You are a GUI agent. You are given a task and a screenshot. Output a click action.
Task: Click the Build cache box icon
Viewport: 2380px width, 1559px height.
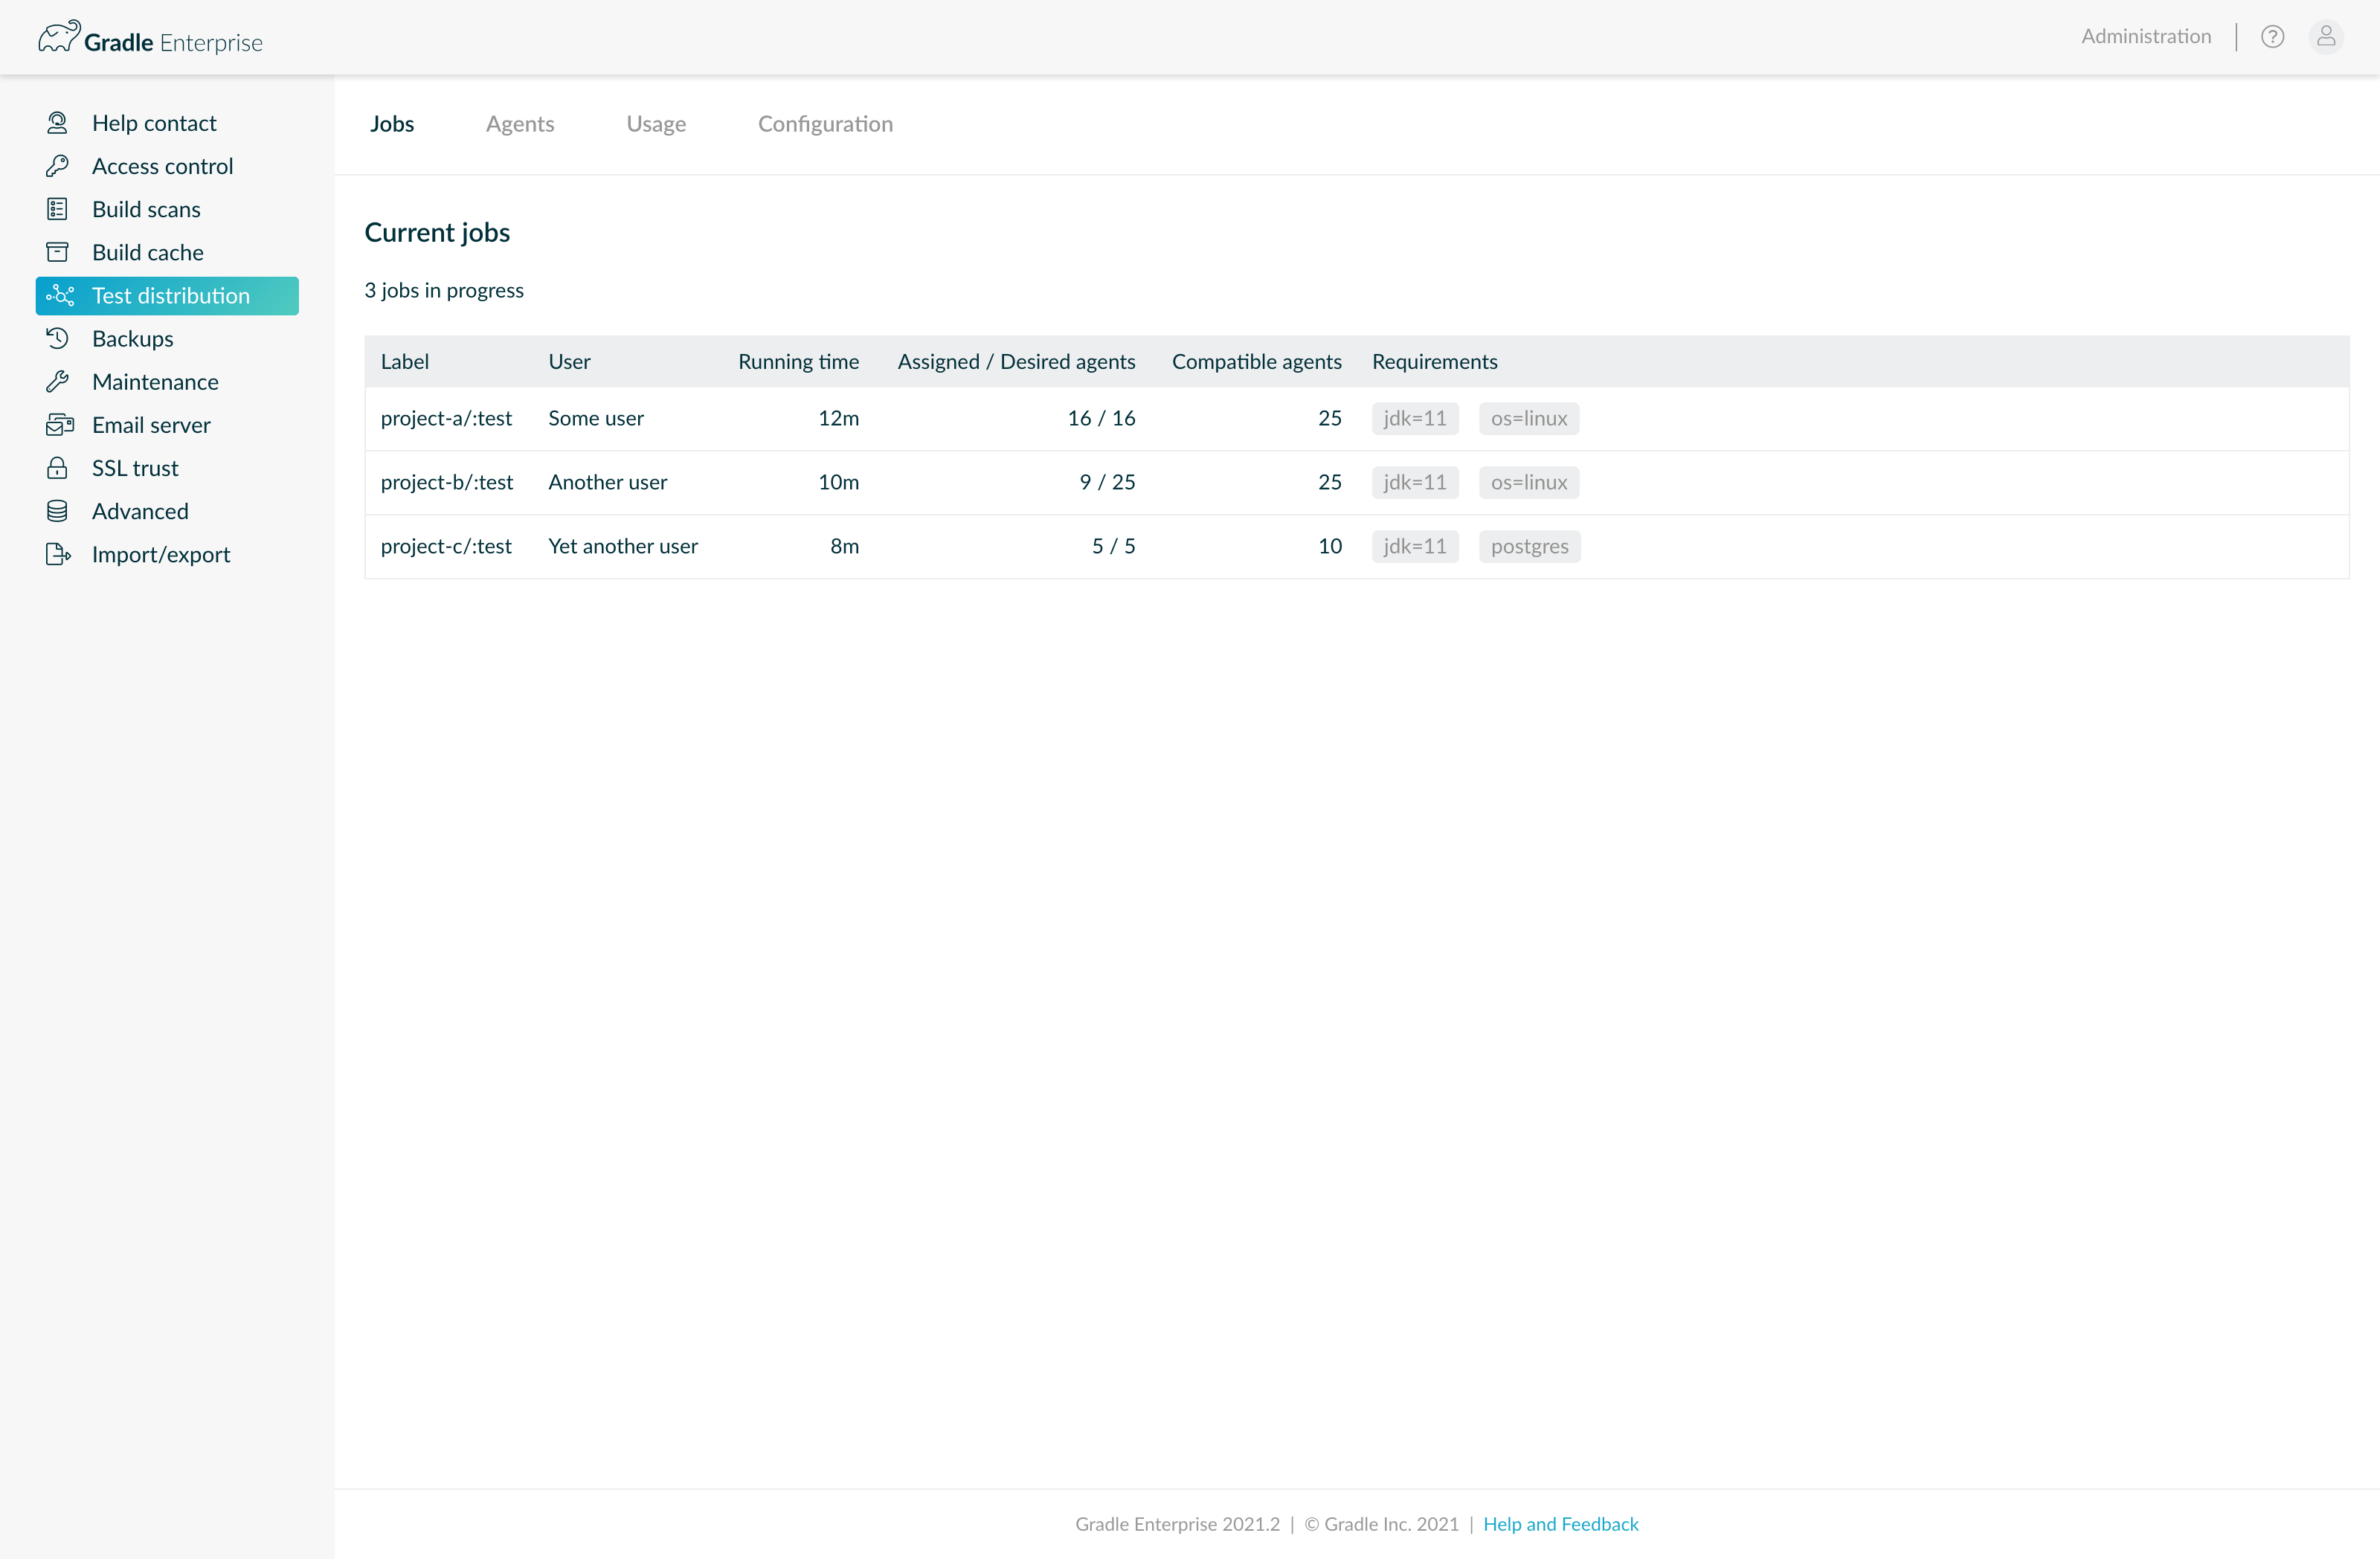click(x=57, y=252)
